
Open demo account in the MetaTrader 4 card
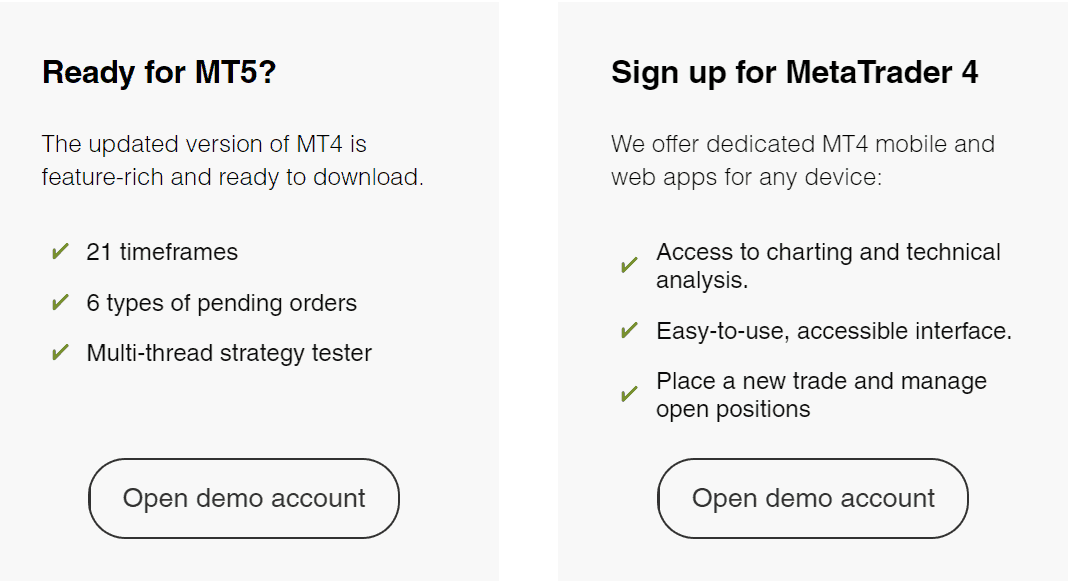tap(813, 498)
